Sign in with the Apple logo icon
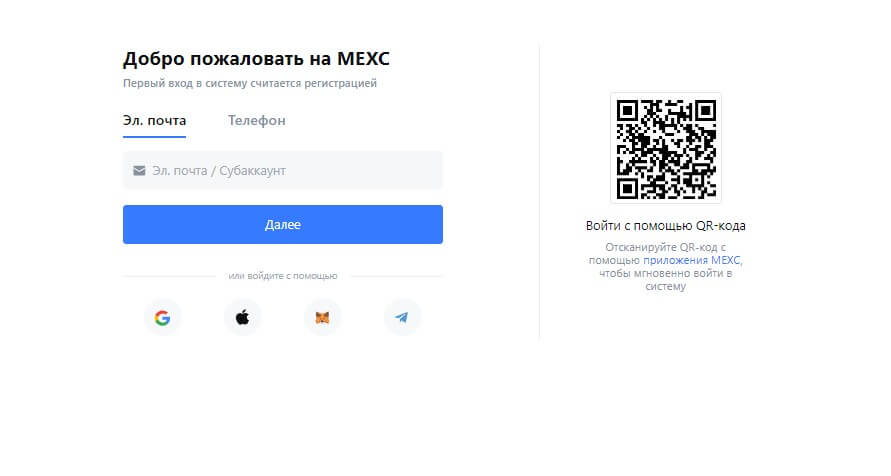The width and height of the screenshot is (891, 476). pos(243,318)
